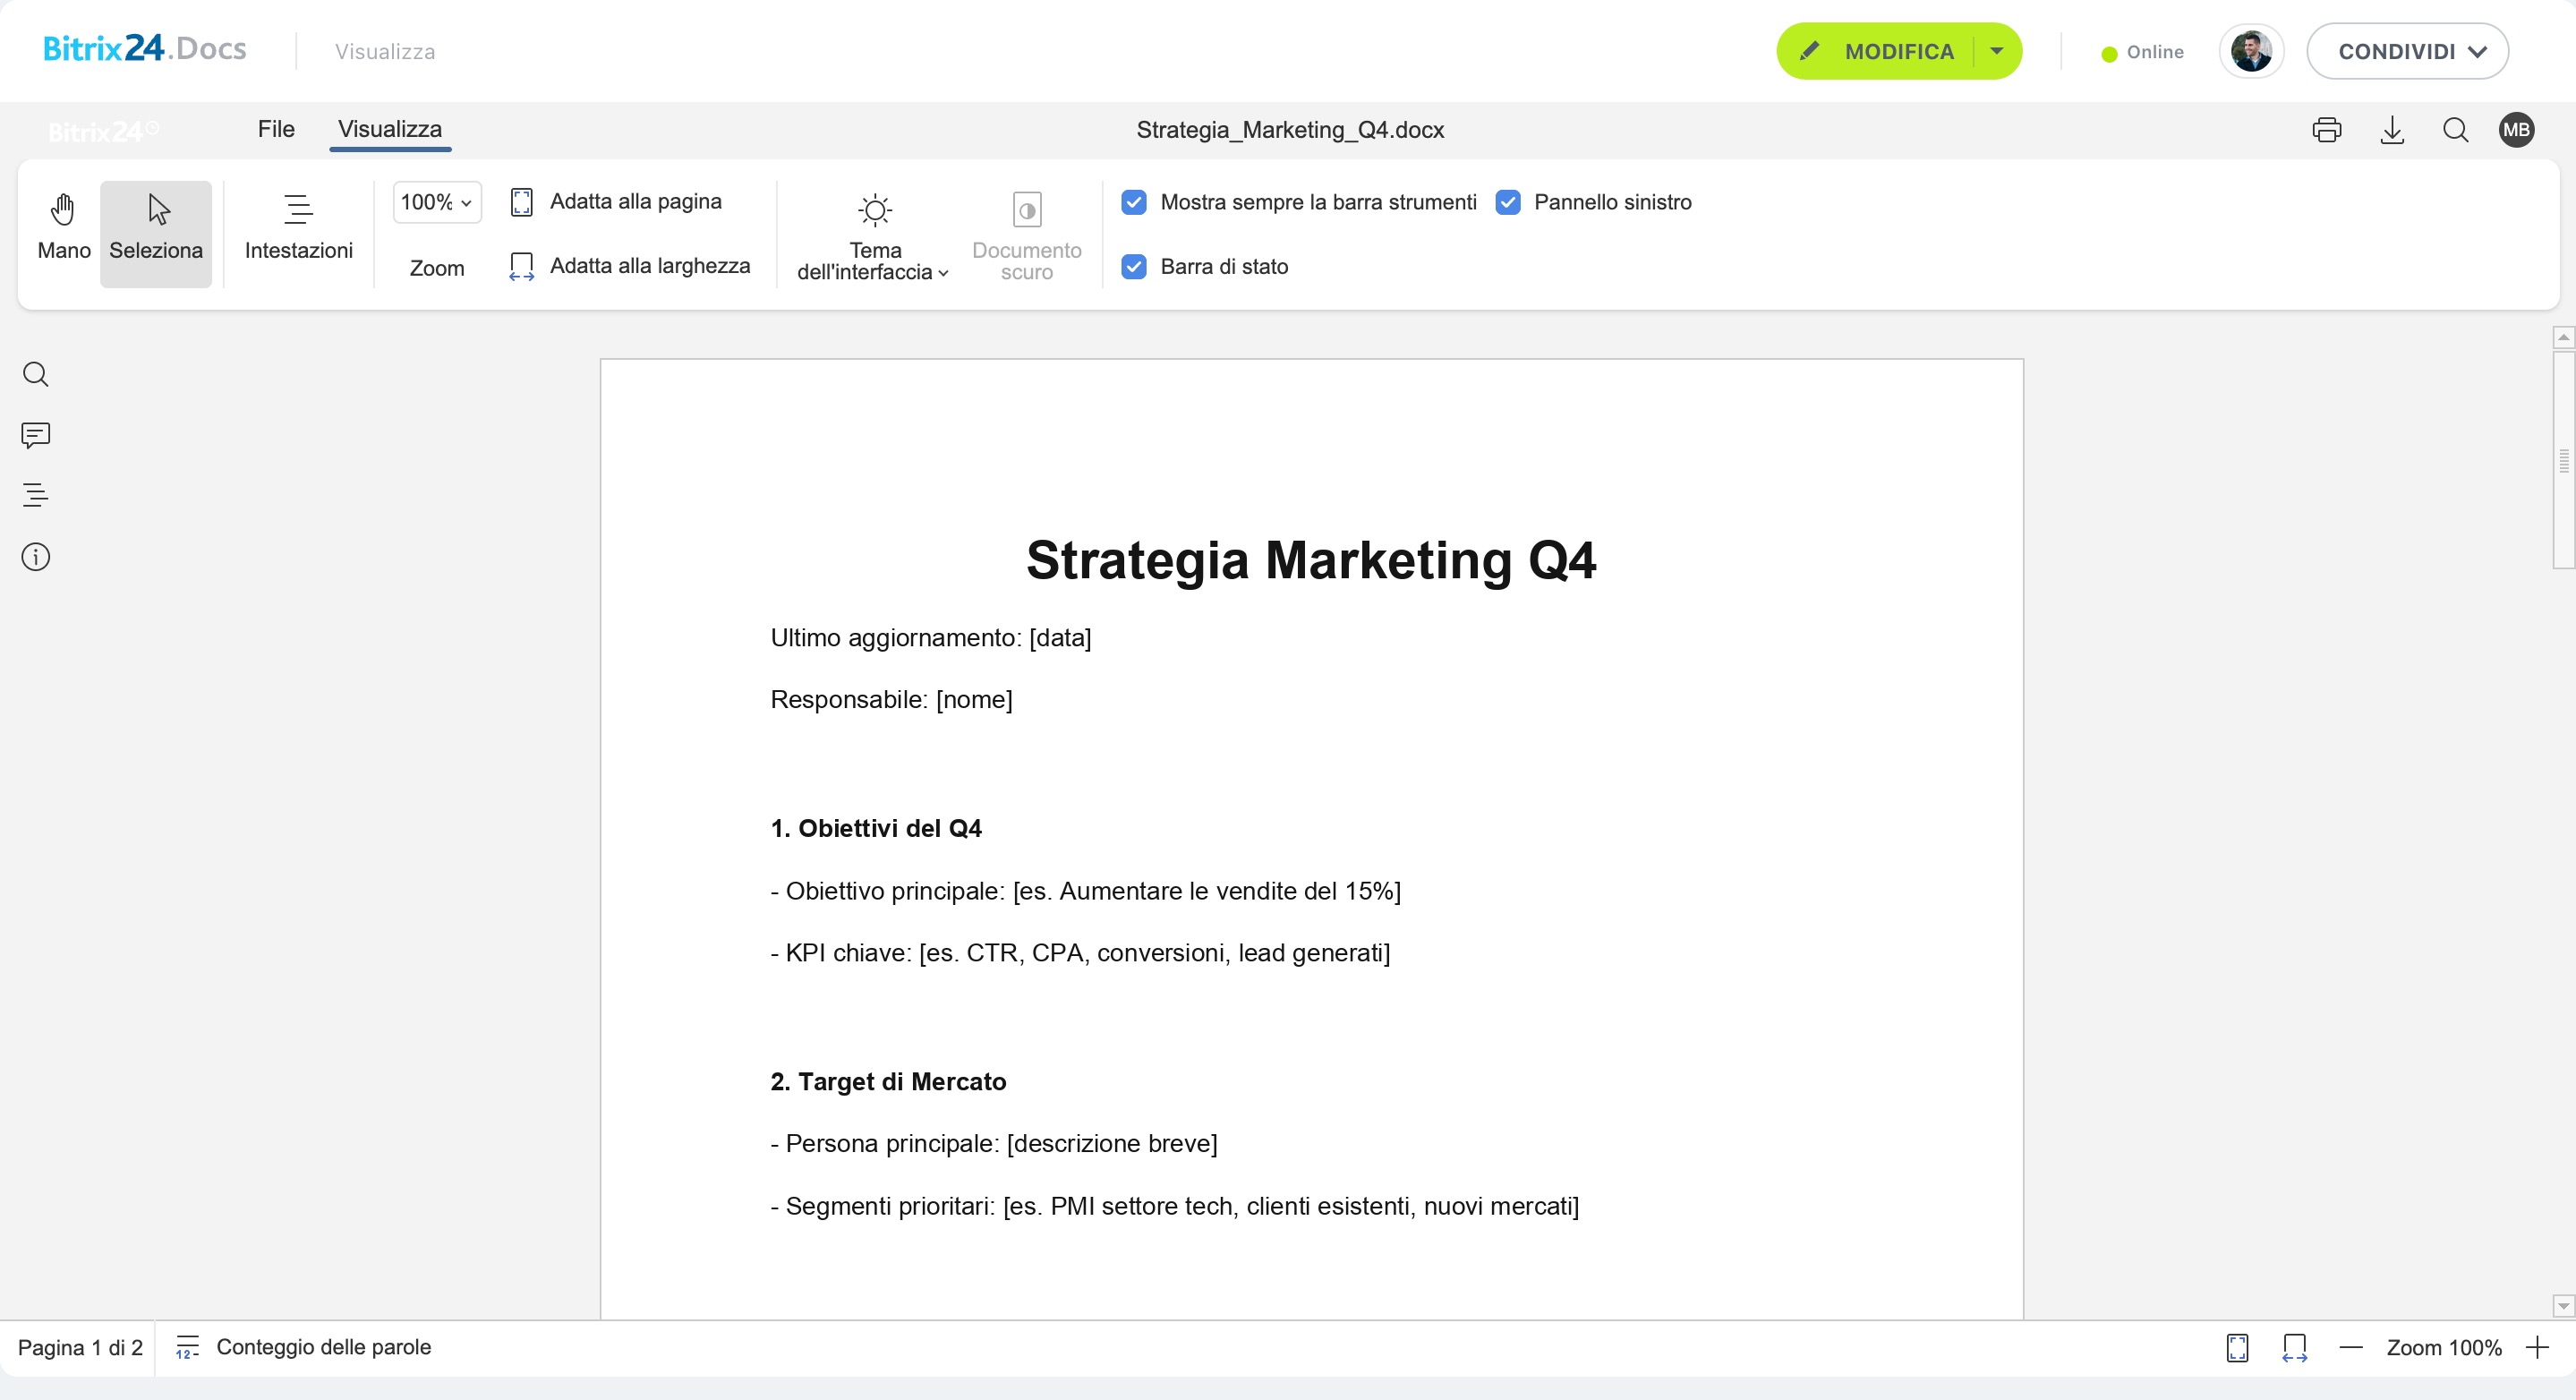Download the document via download icon

(2392, 130)
